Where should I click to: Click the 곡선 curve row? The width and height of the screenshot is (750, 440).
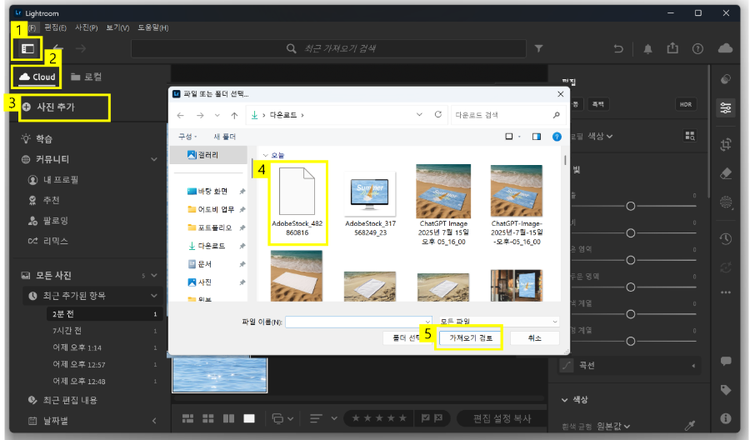click(629, 365)
